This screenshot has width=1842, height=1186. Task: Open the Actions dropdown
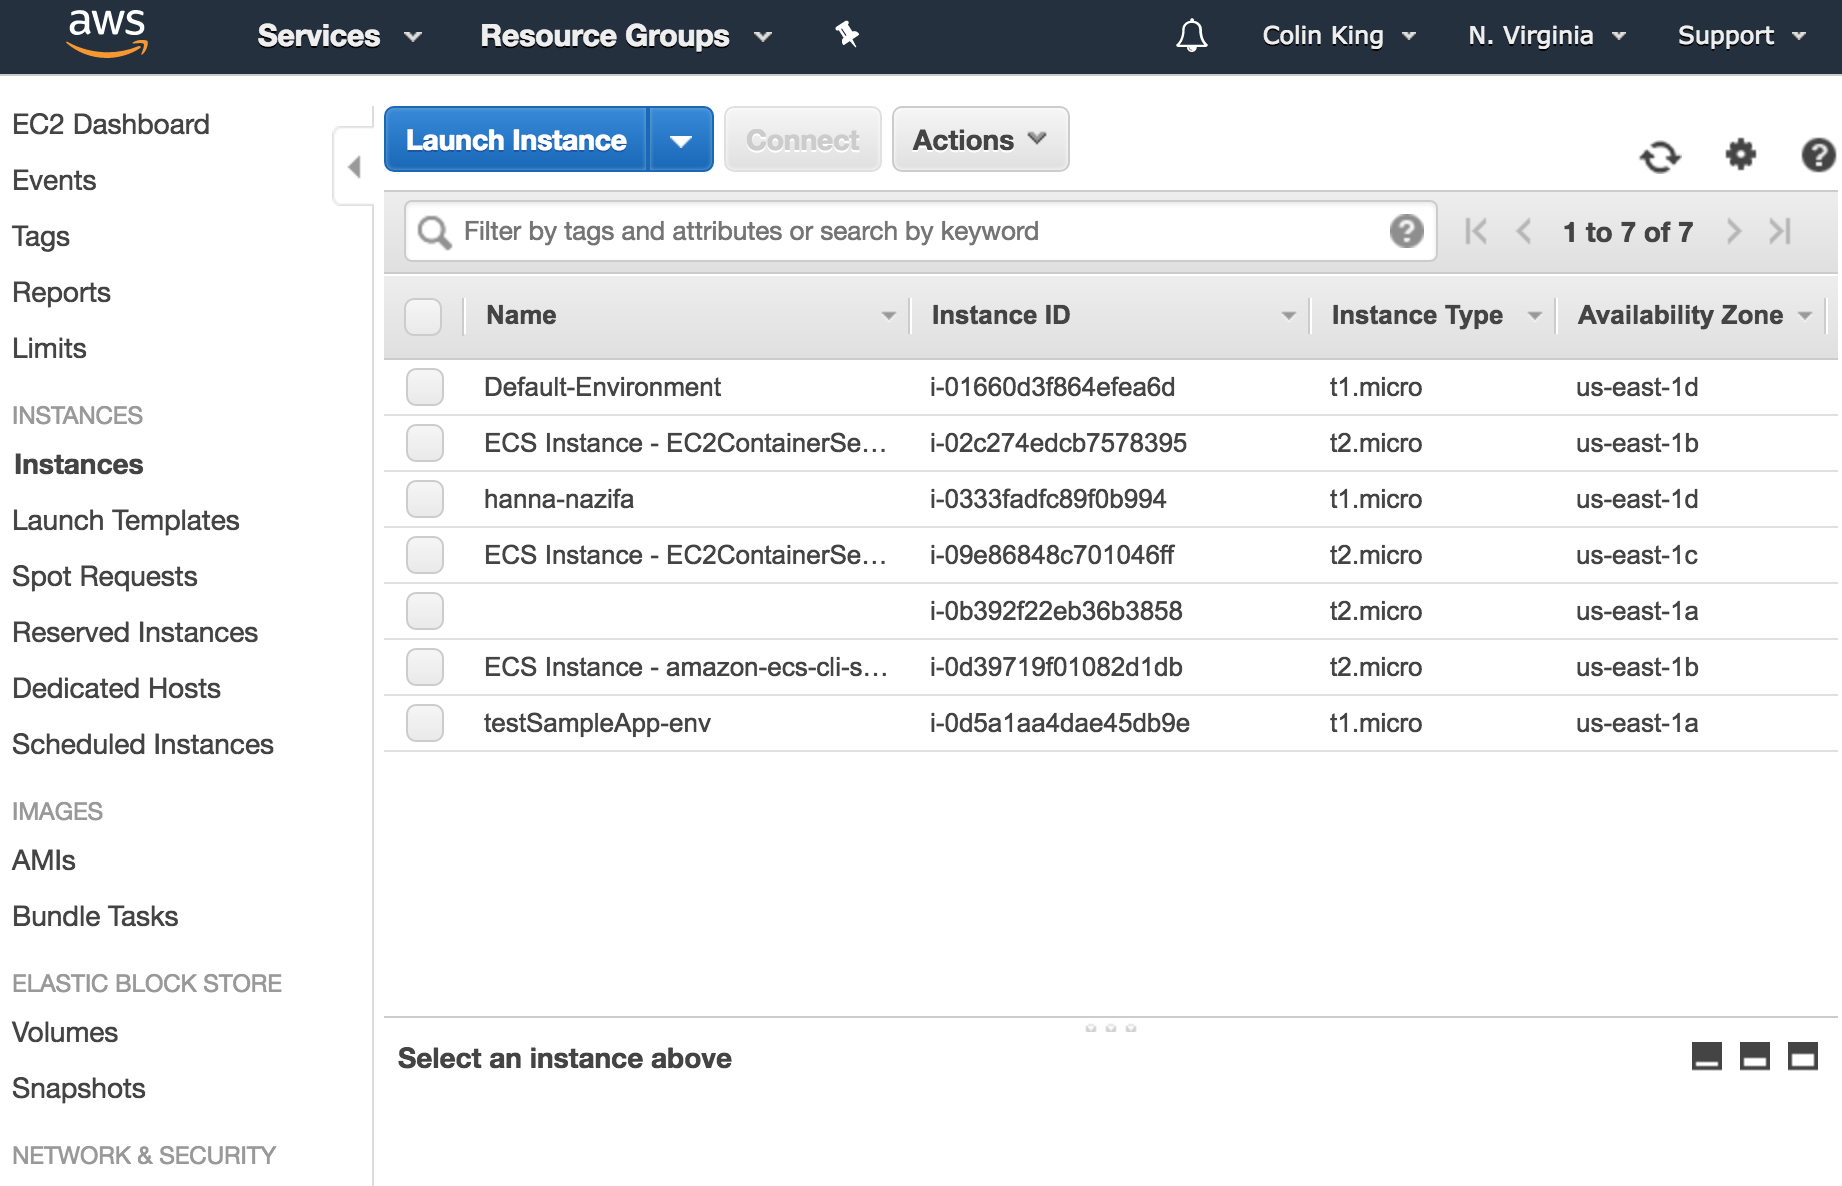(x=980, y=140)
